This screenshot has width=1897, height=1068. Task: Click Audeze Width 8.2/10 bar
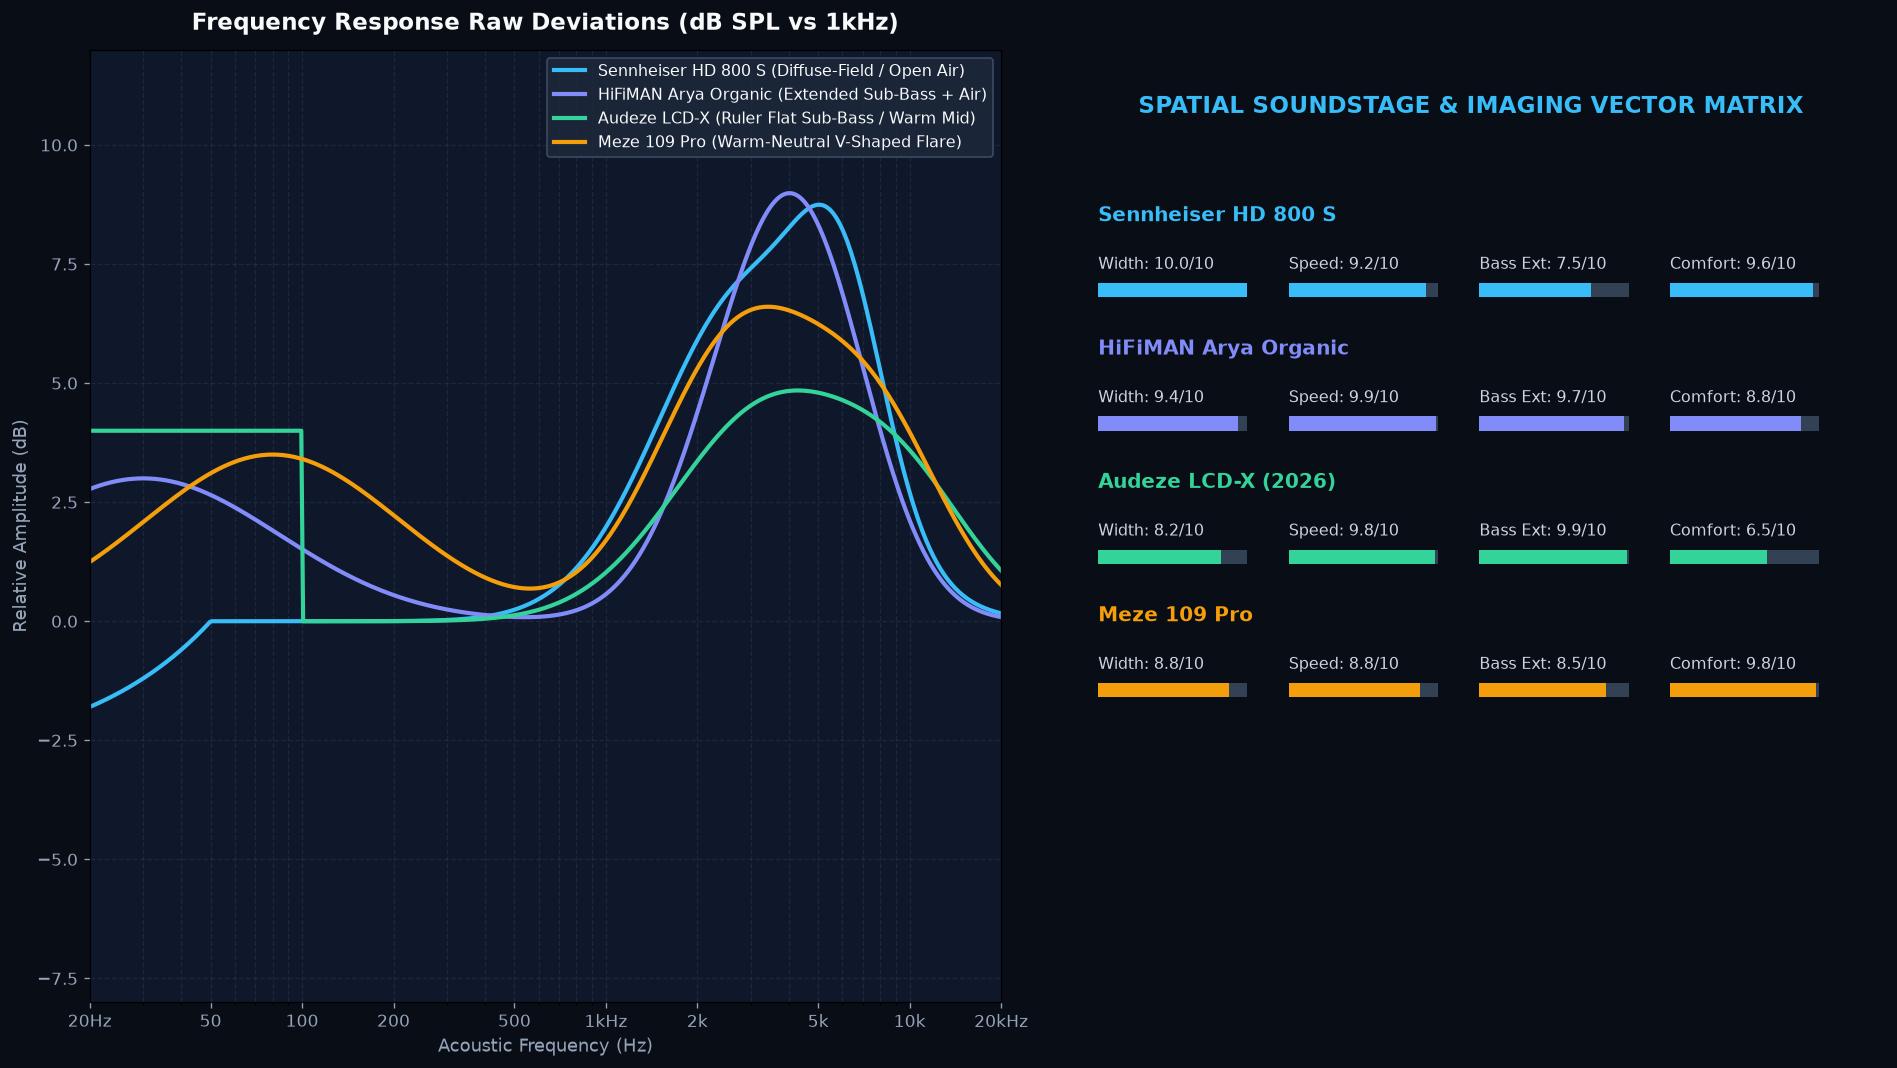click(1172, 557)
